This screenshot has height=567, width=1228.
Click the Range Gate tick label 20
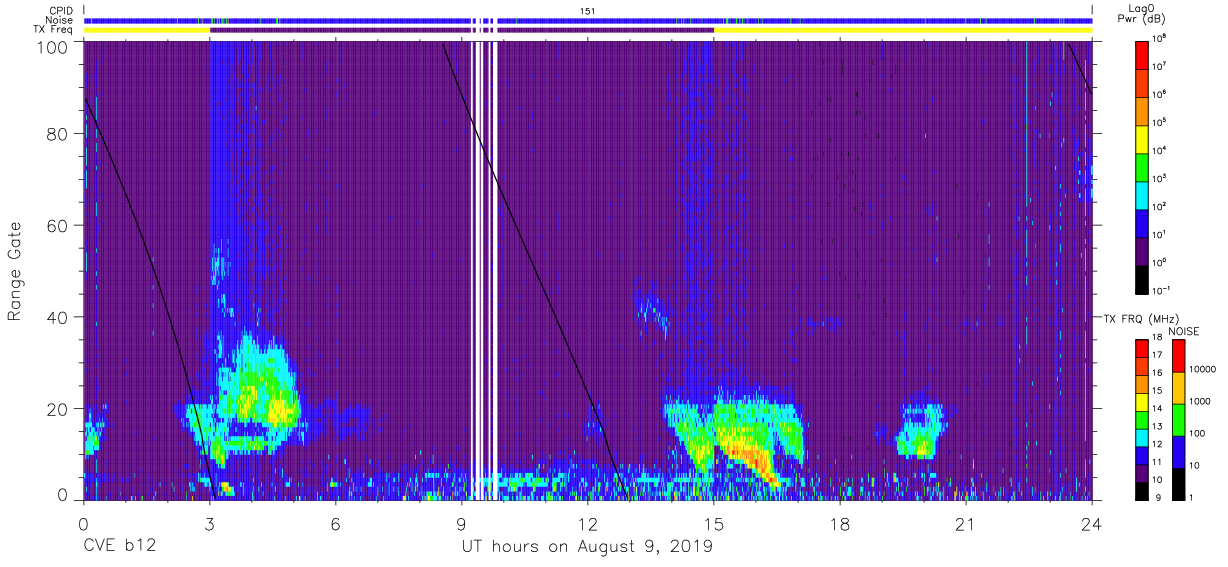[58, 409]
